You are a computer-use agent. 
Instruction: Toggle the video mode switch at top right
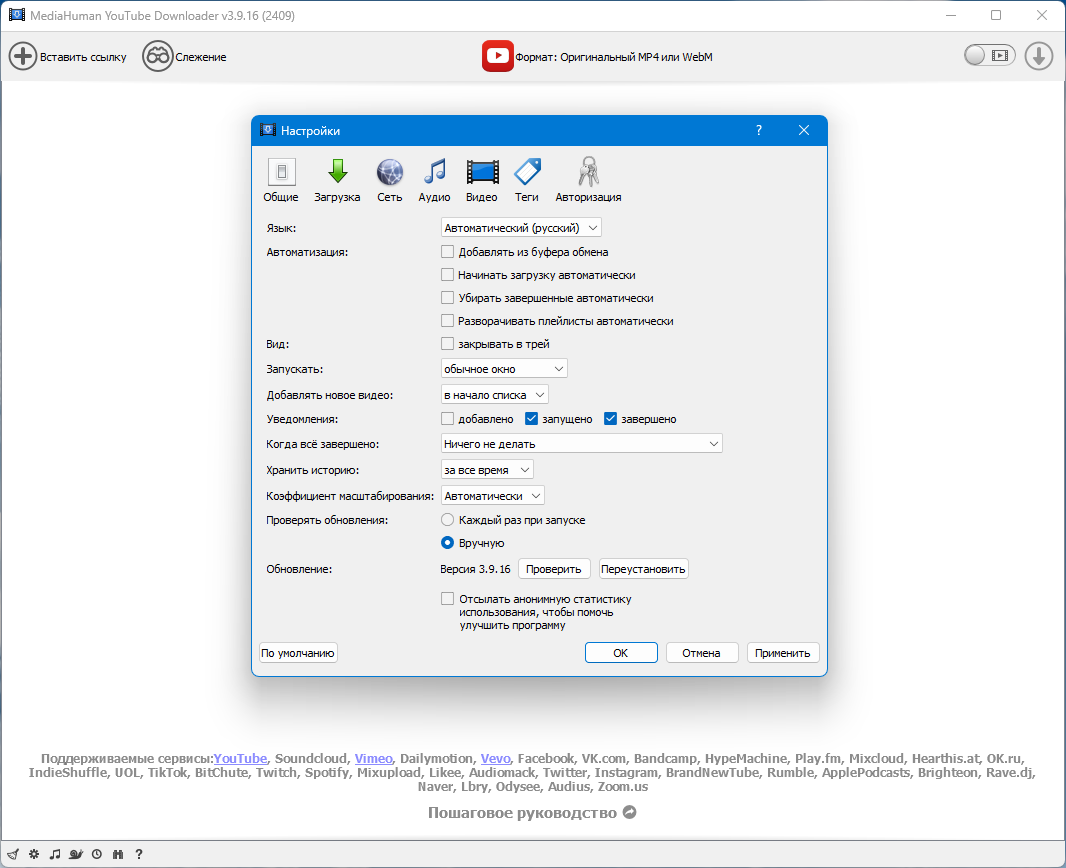pyautogui.click(x=989, y=56)
